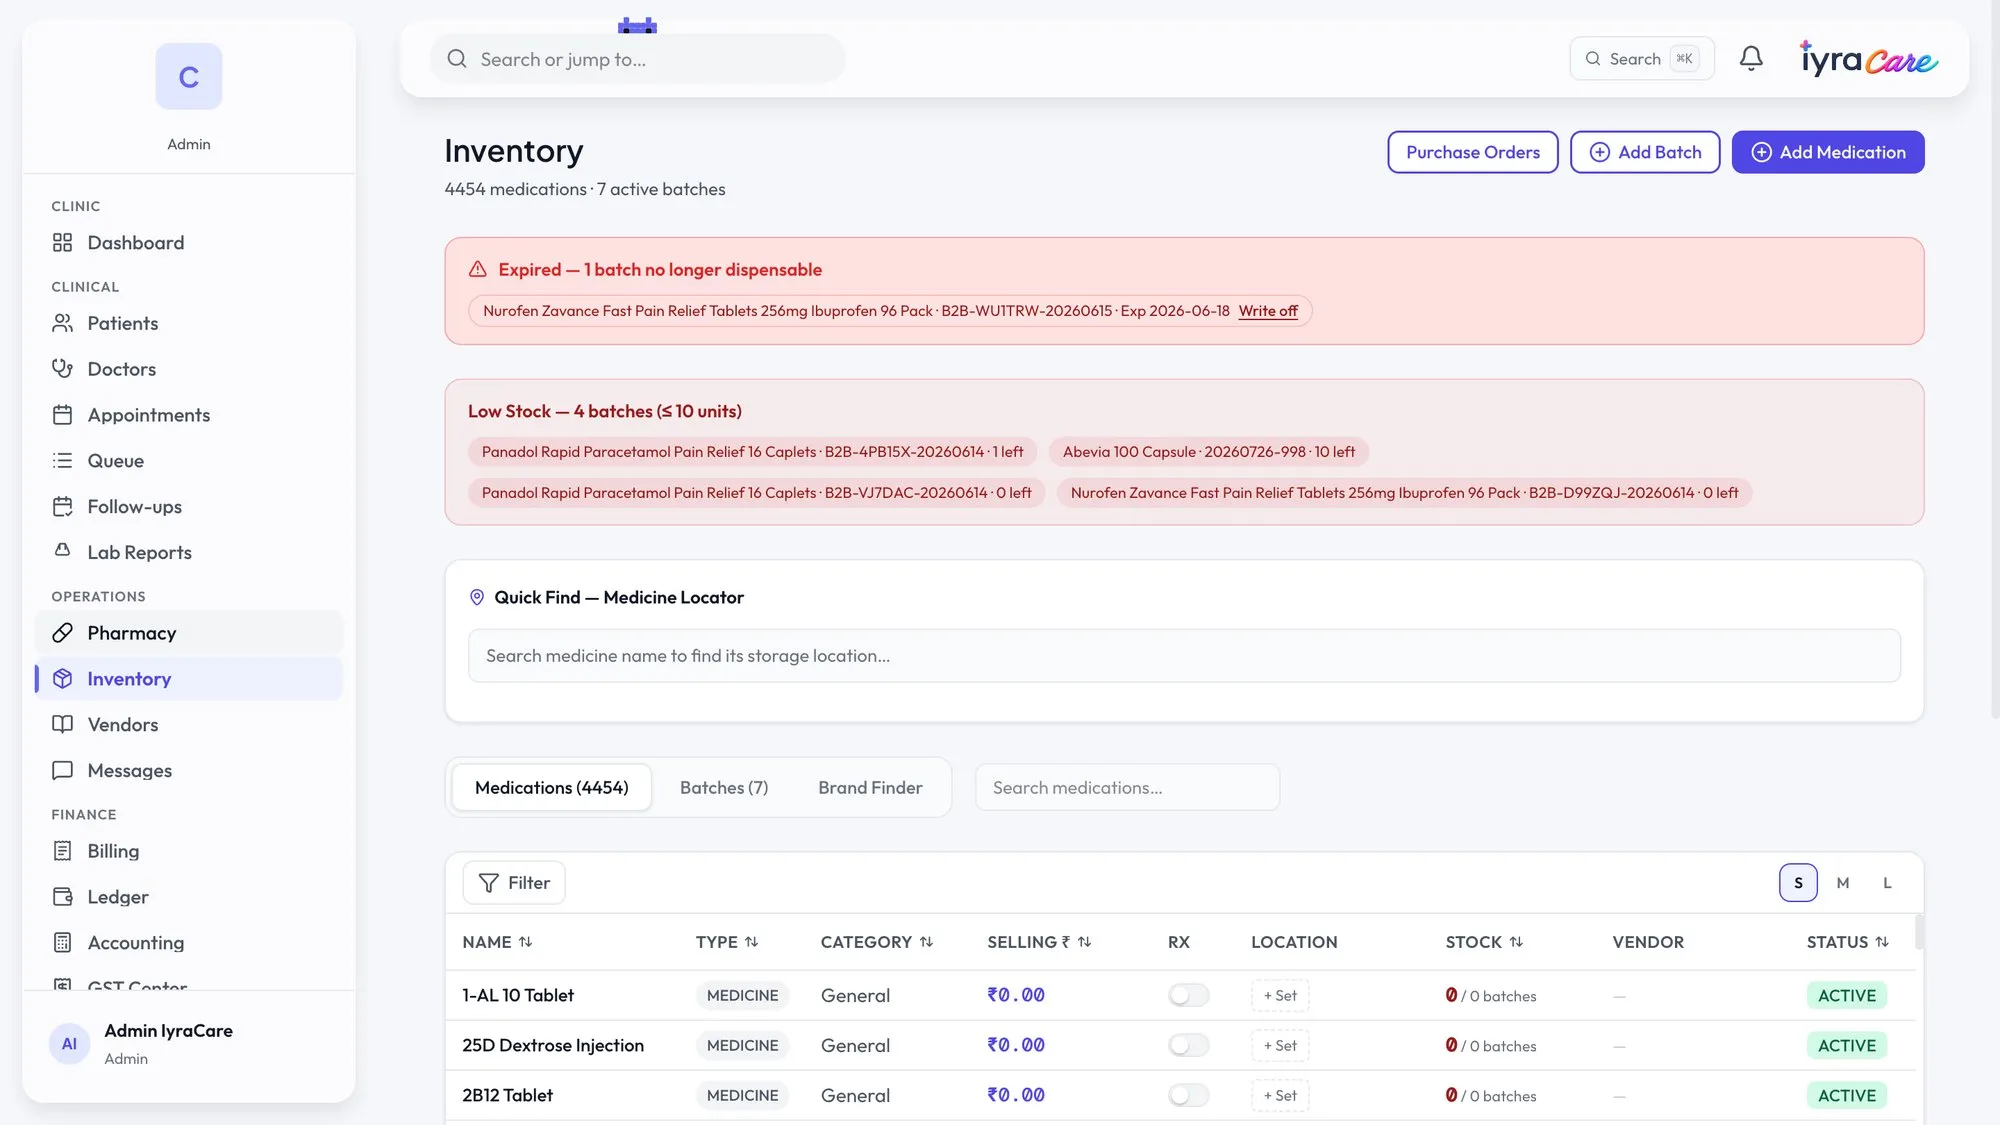Click the IyraCare logo
2000x1125 pixels.
coord(1868,59)
